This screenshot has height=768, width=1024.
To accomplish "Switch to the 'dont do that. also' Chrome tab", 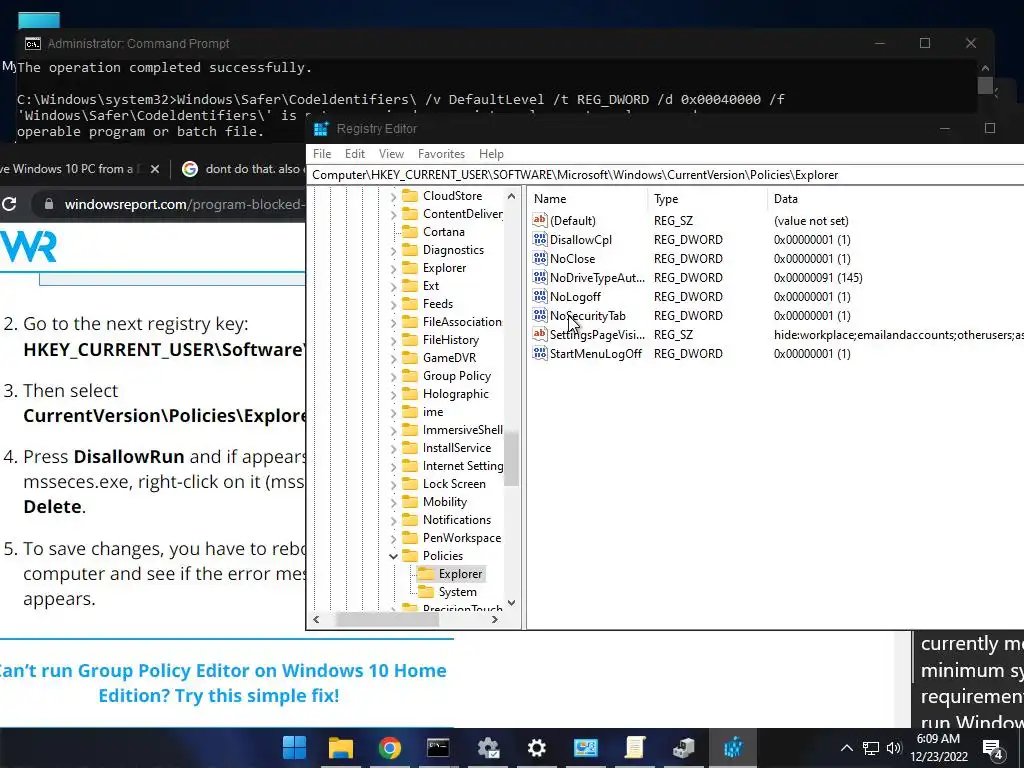I will click(x=241, y=169).
